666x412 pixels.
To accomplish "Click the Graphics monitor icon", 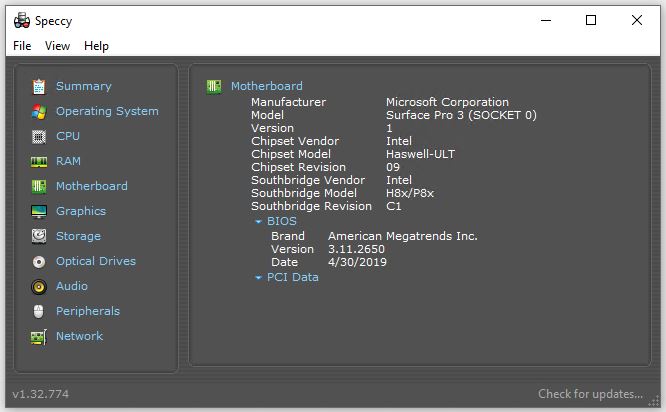I will [39, 211].
